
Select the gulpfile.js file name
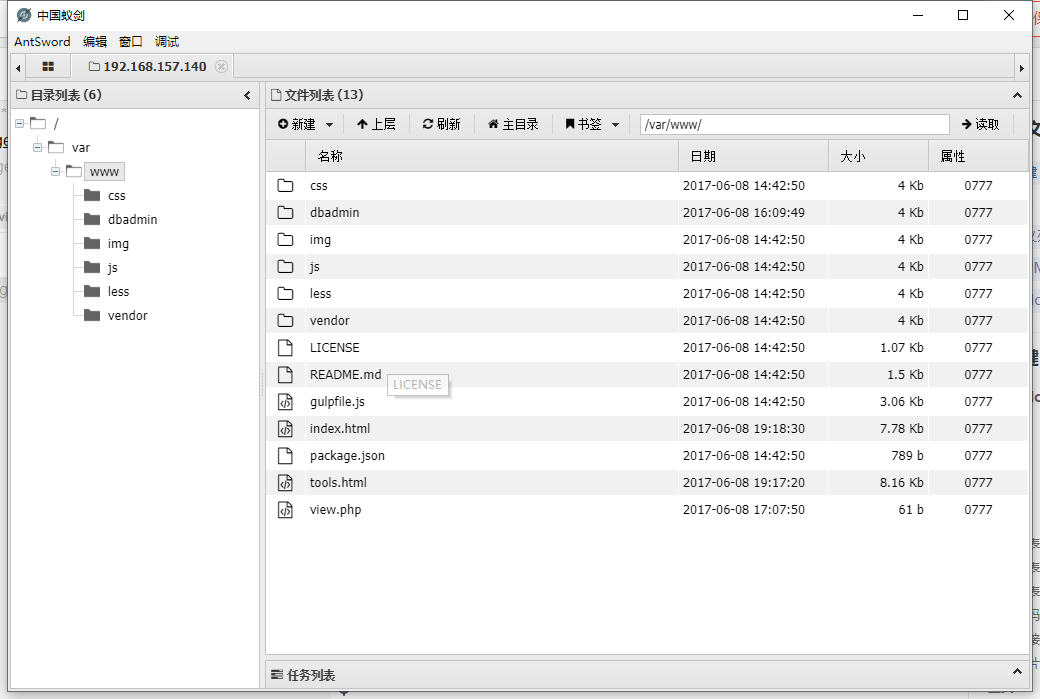338,402
